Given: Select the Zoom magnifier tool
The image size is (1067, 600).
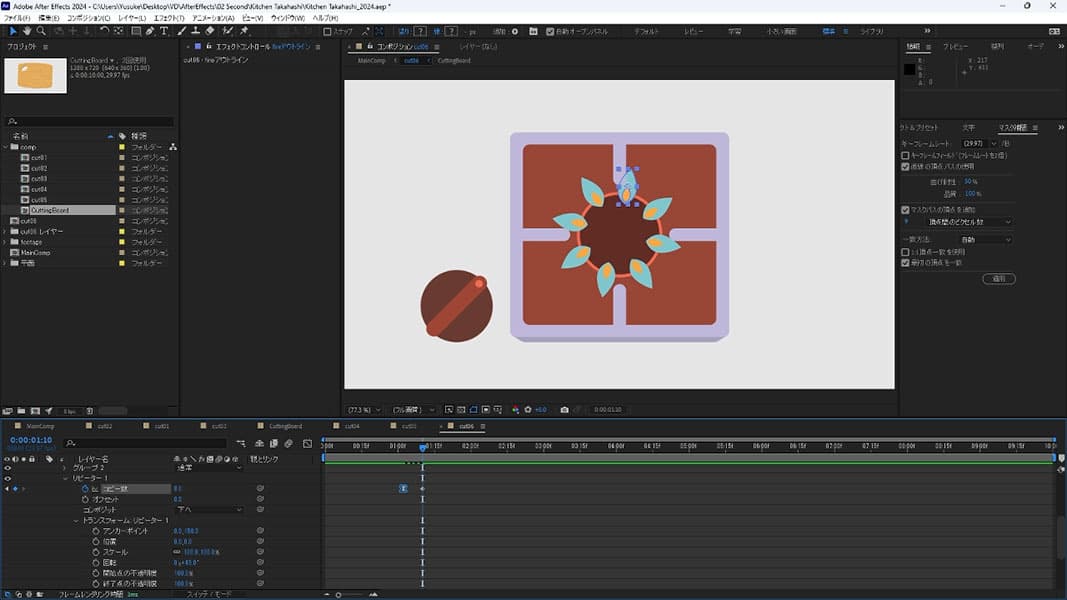Looking at the screenshot, I should click(42, 31).
